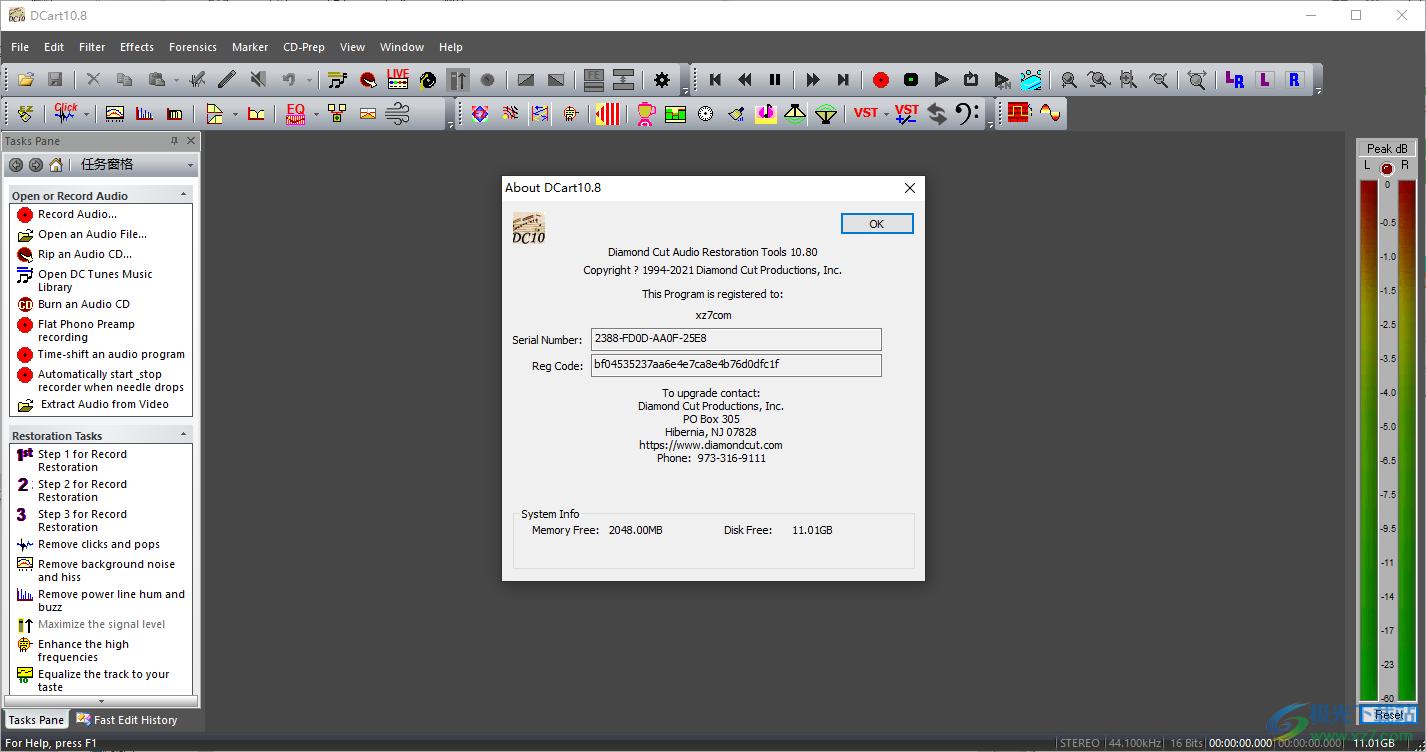1426x752 pixels.
Task: Expand the 任务窗格 dropdown arrow
Action: (190, 165)
